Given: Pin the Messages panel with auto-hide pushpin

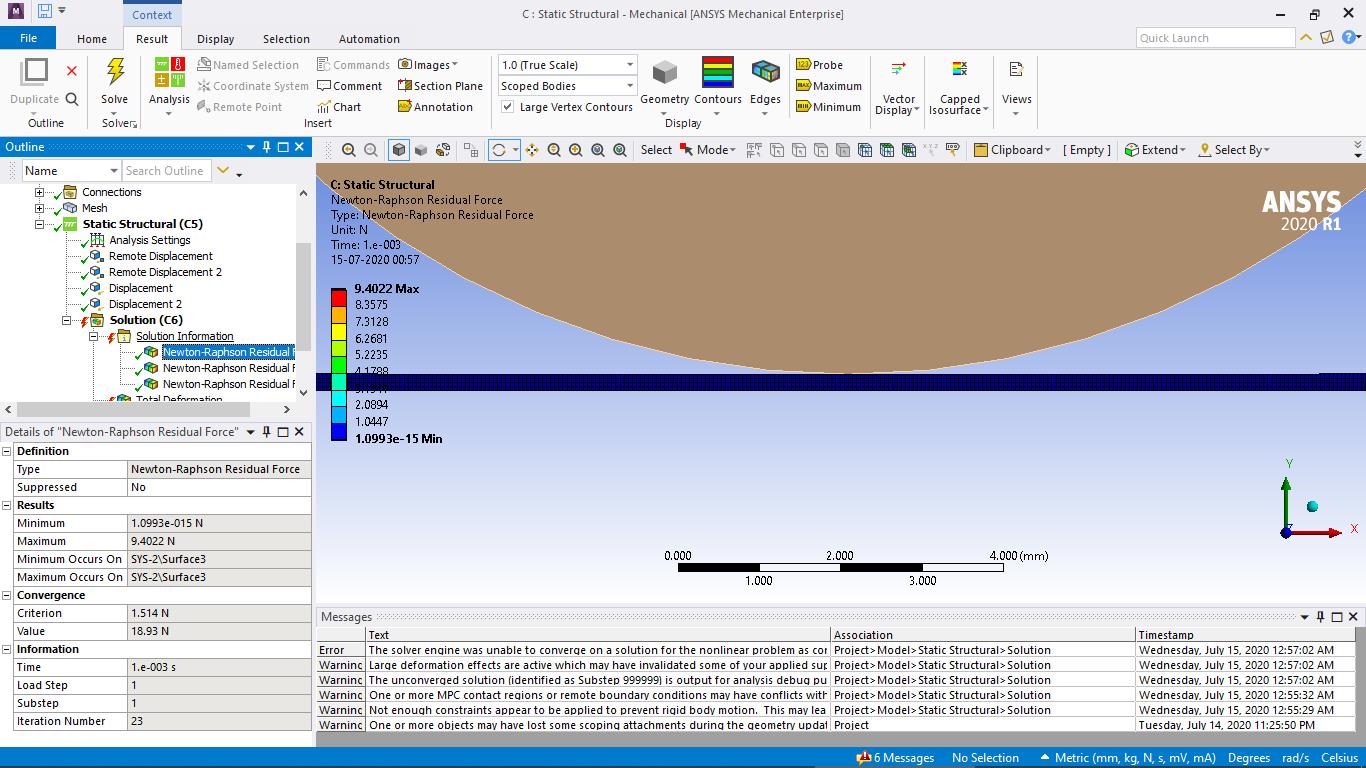Looking at the screenshot, I should 1321,617.
